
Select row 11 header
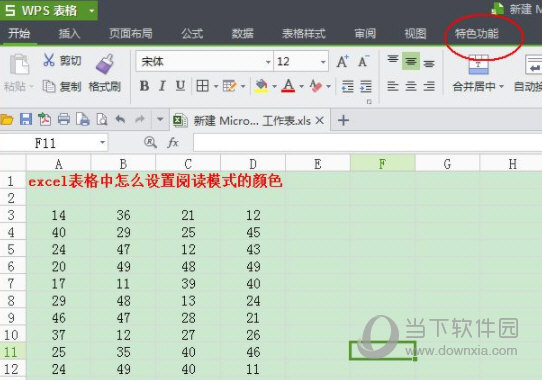[12, 352]
